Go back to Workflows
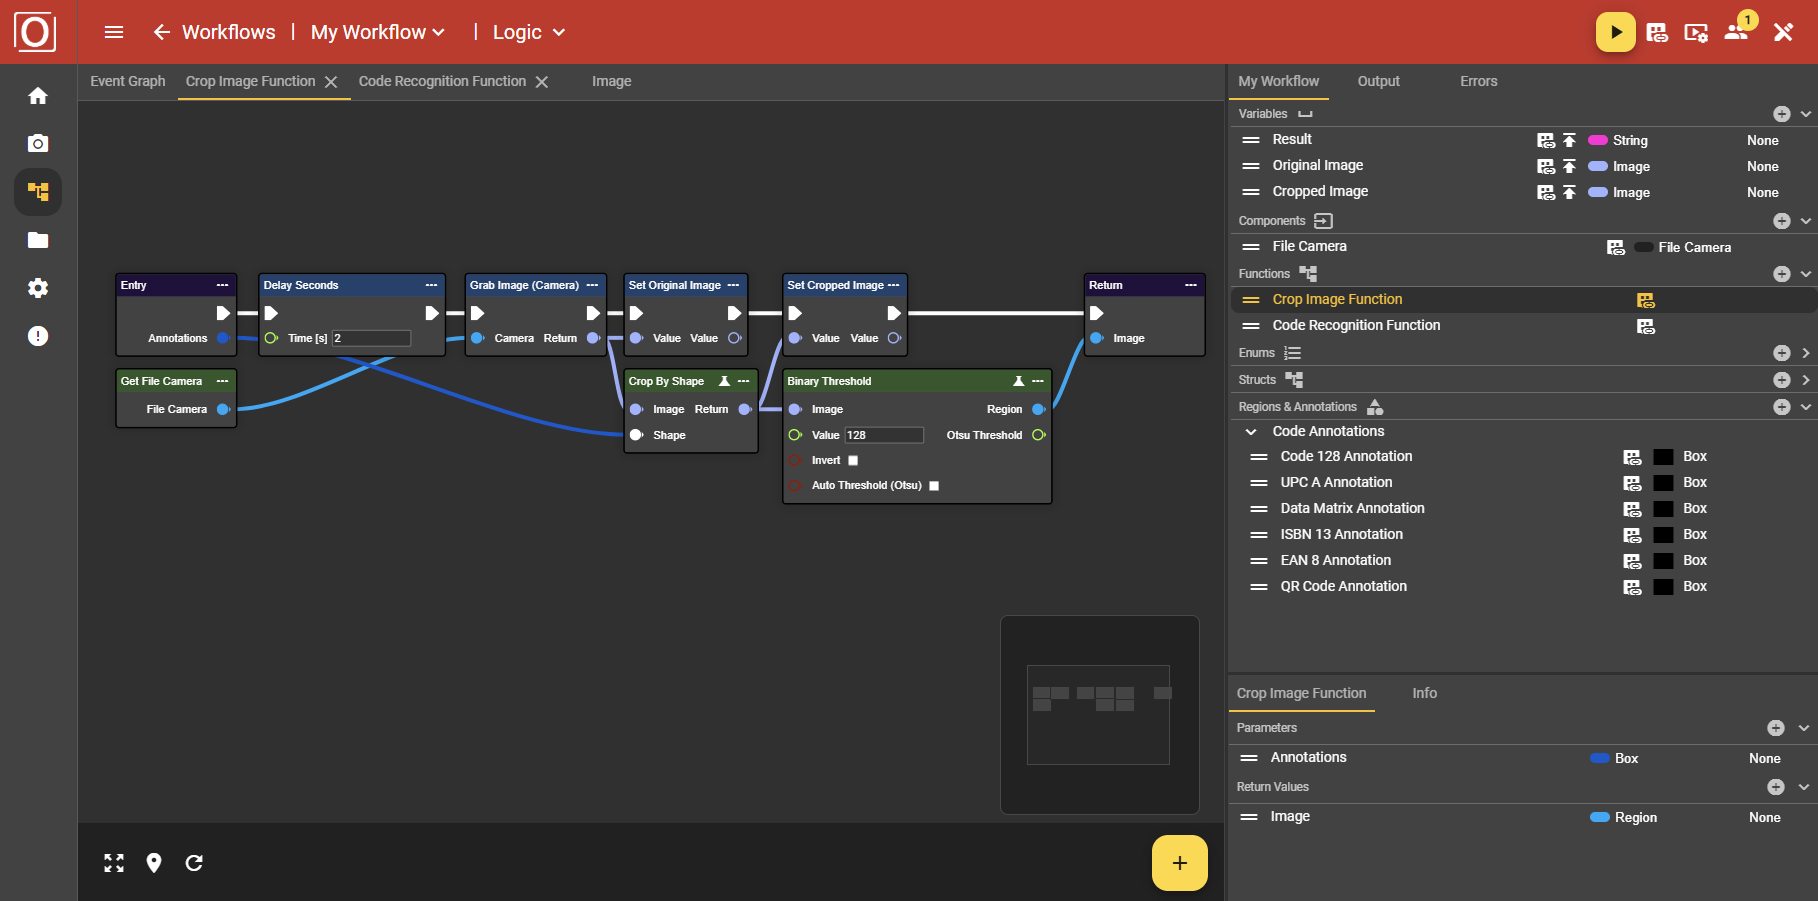Image resolution: width=1818 pixels, height=901 pixels. 214,32
